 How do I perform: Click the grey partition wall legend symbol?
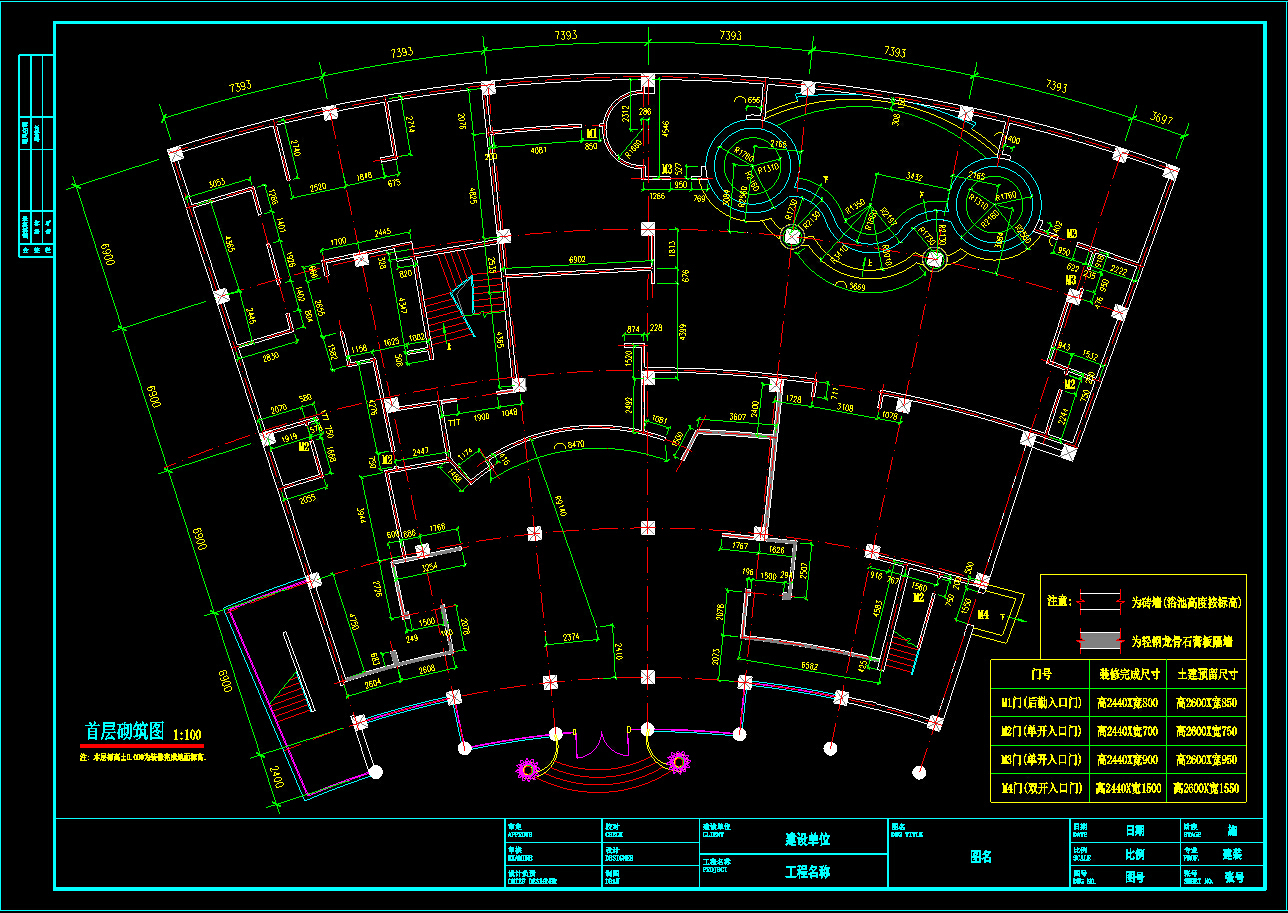[x=1100, y=640]
